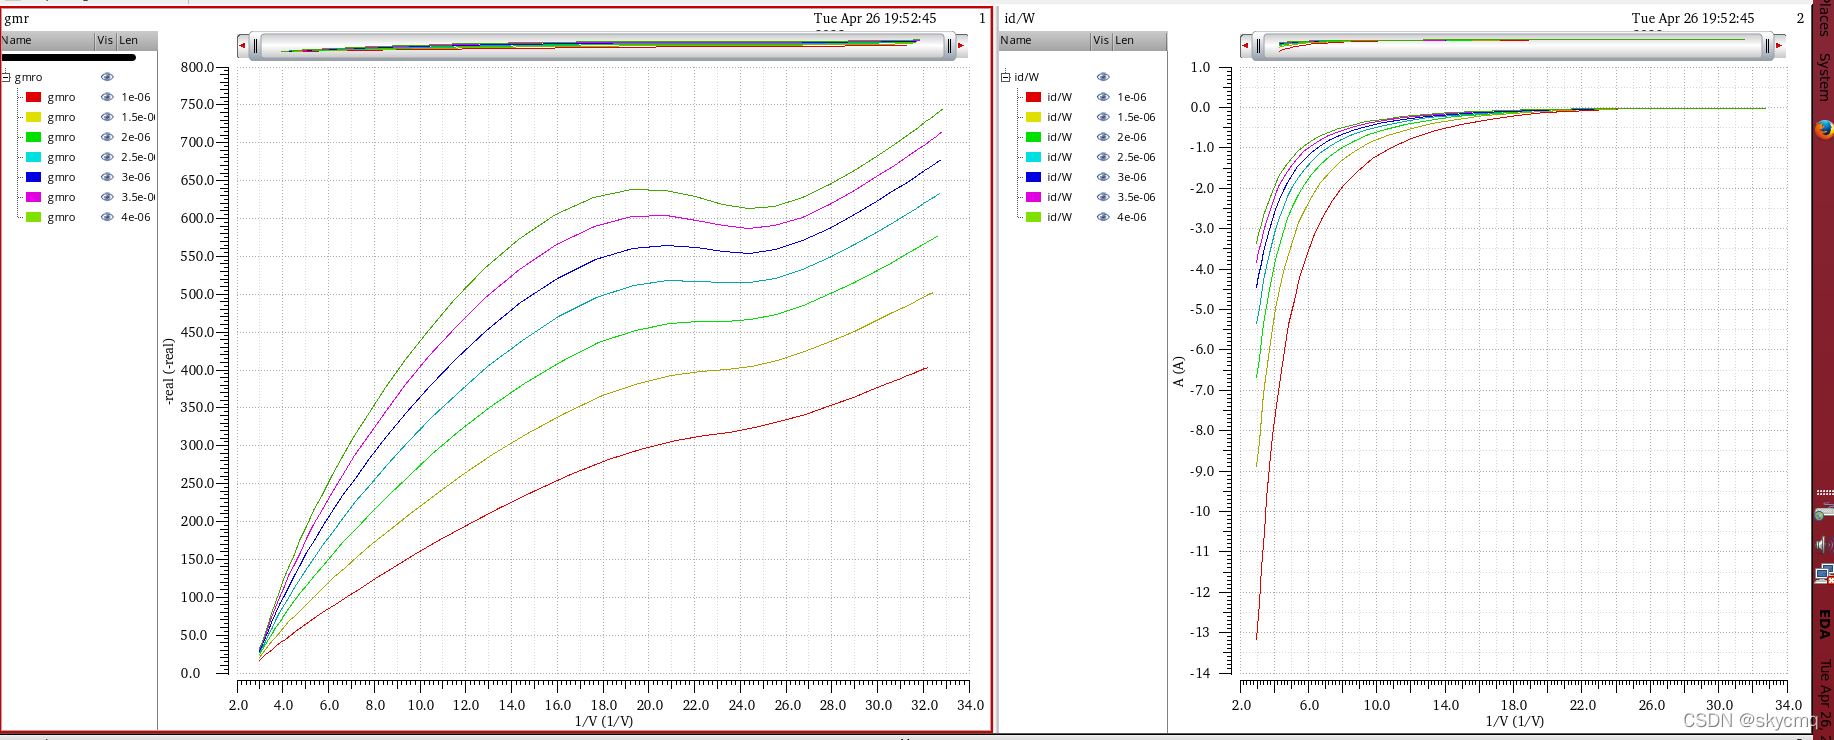Click the yellow swatch of gmro 1.5e-06
Screen dimensions: 1834x740
tap(33, 117)
